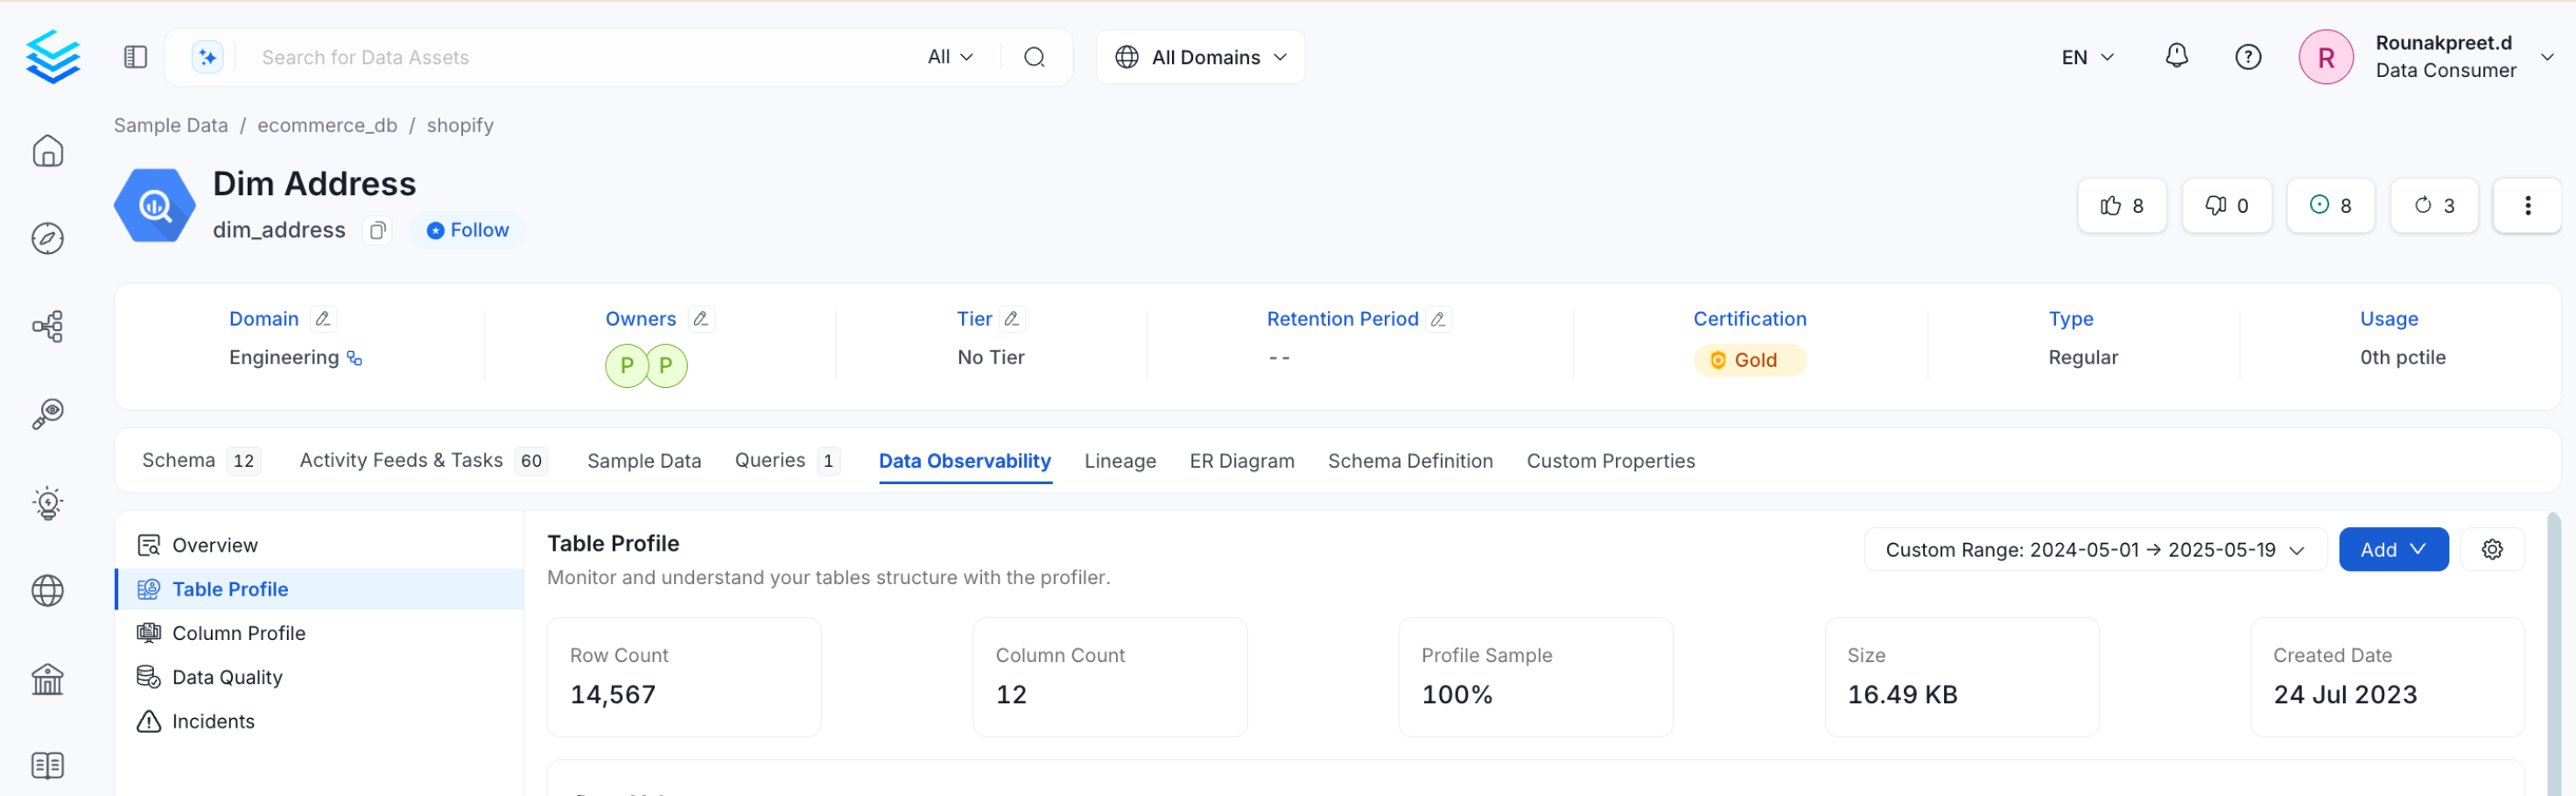Open profiler settings gear icon
The width and height of the screenshot is (2576, 796).
tap(2491, 549)
